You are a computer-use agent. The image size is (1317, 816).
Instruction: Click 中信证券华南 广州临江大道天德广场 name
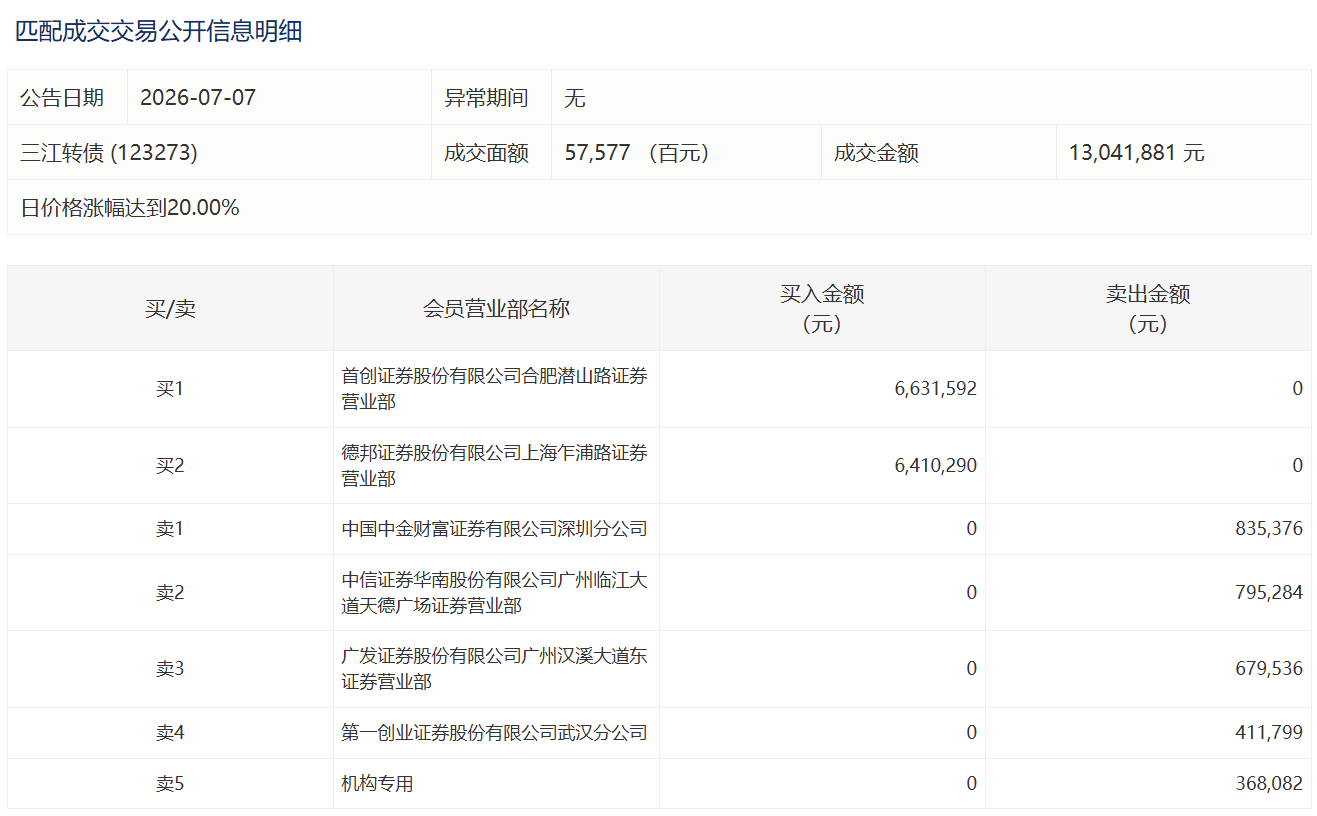pos(495,593)
